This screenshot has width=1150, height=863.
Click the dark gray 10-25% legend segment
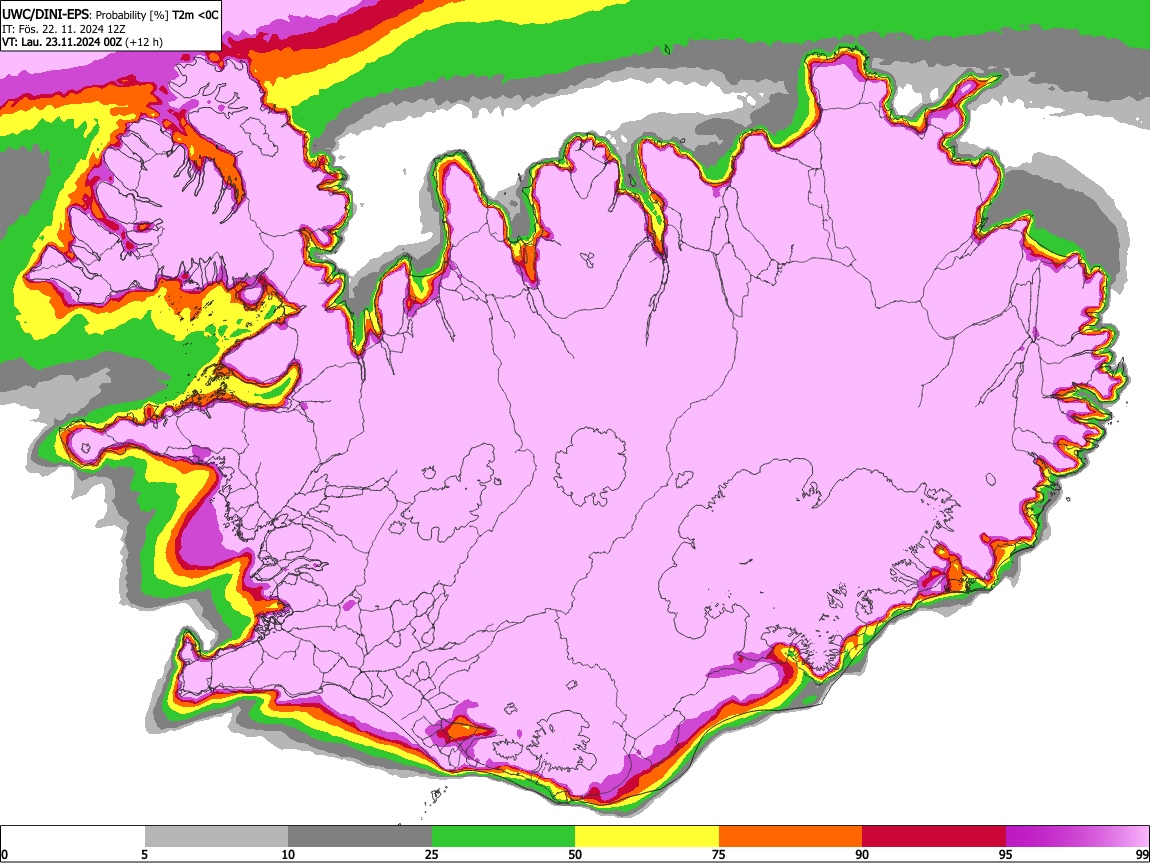click(360, 837)
